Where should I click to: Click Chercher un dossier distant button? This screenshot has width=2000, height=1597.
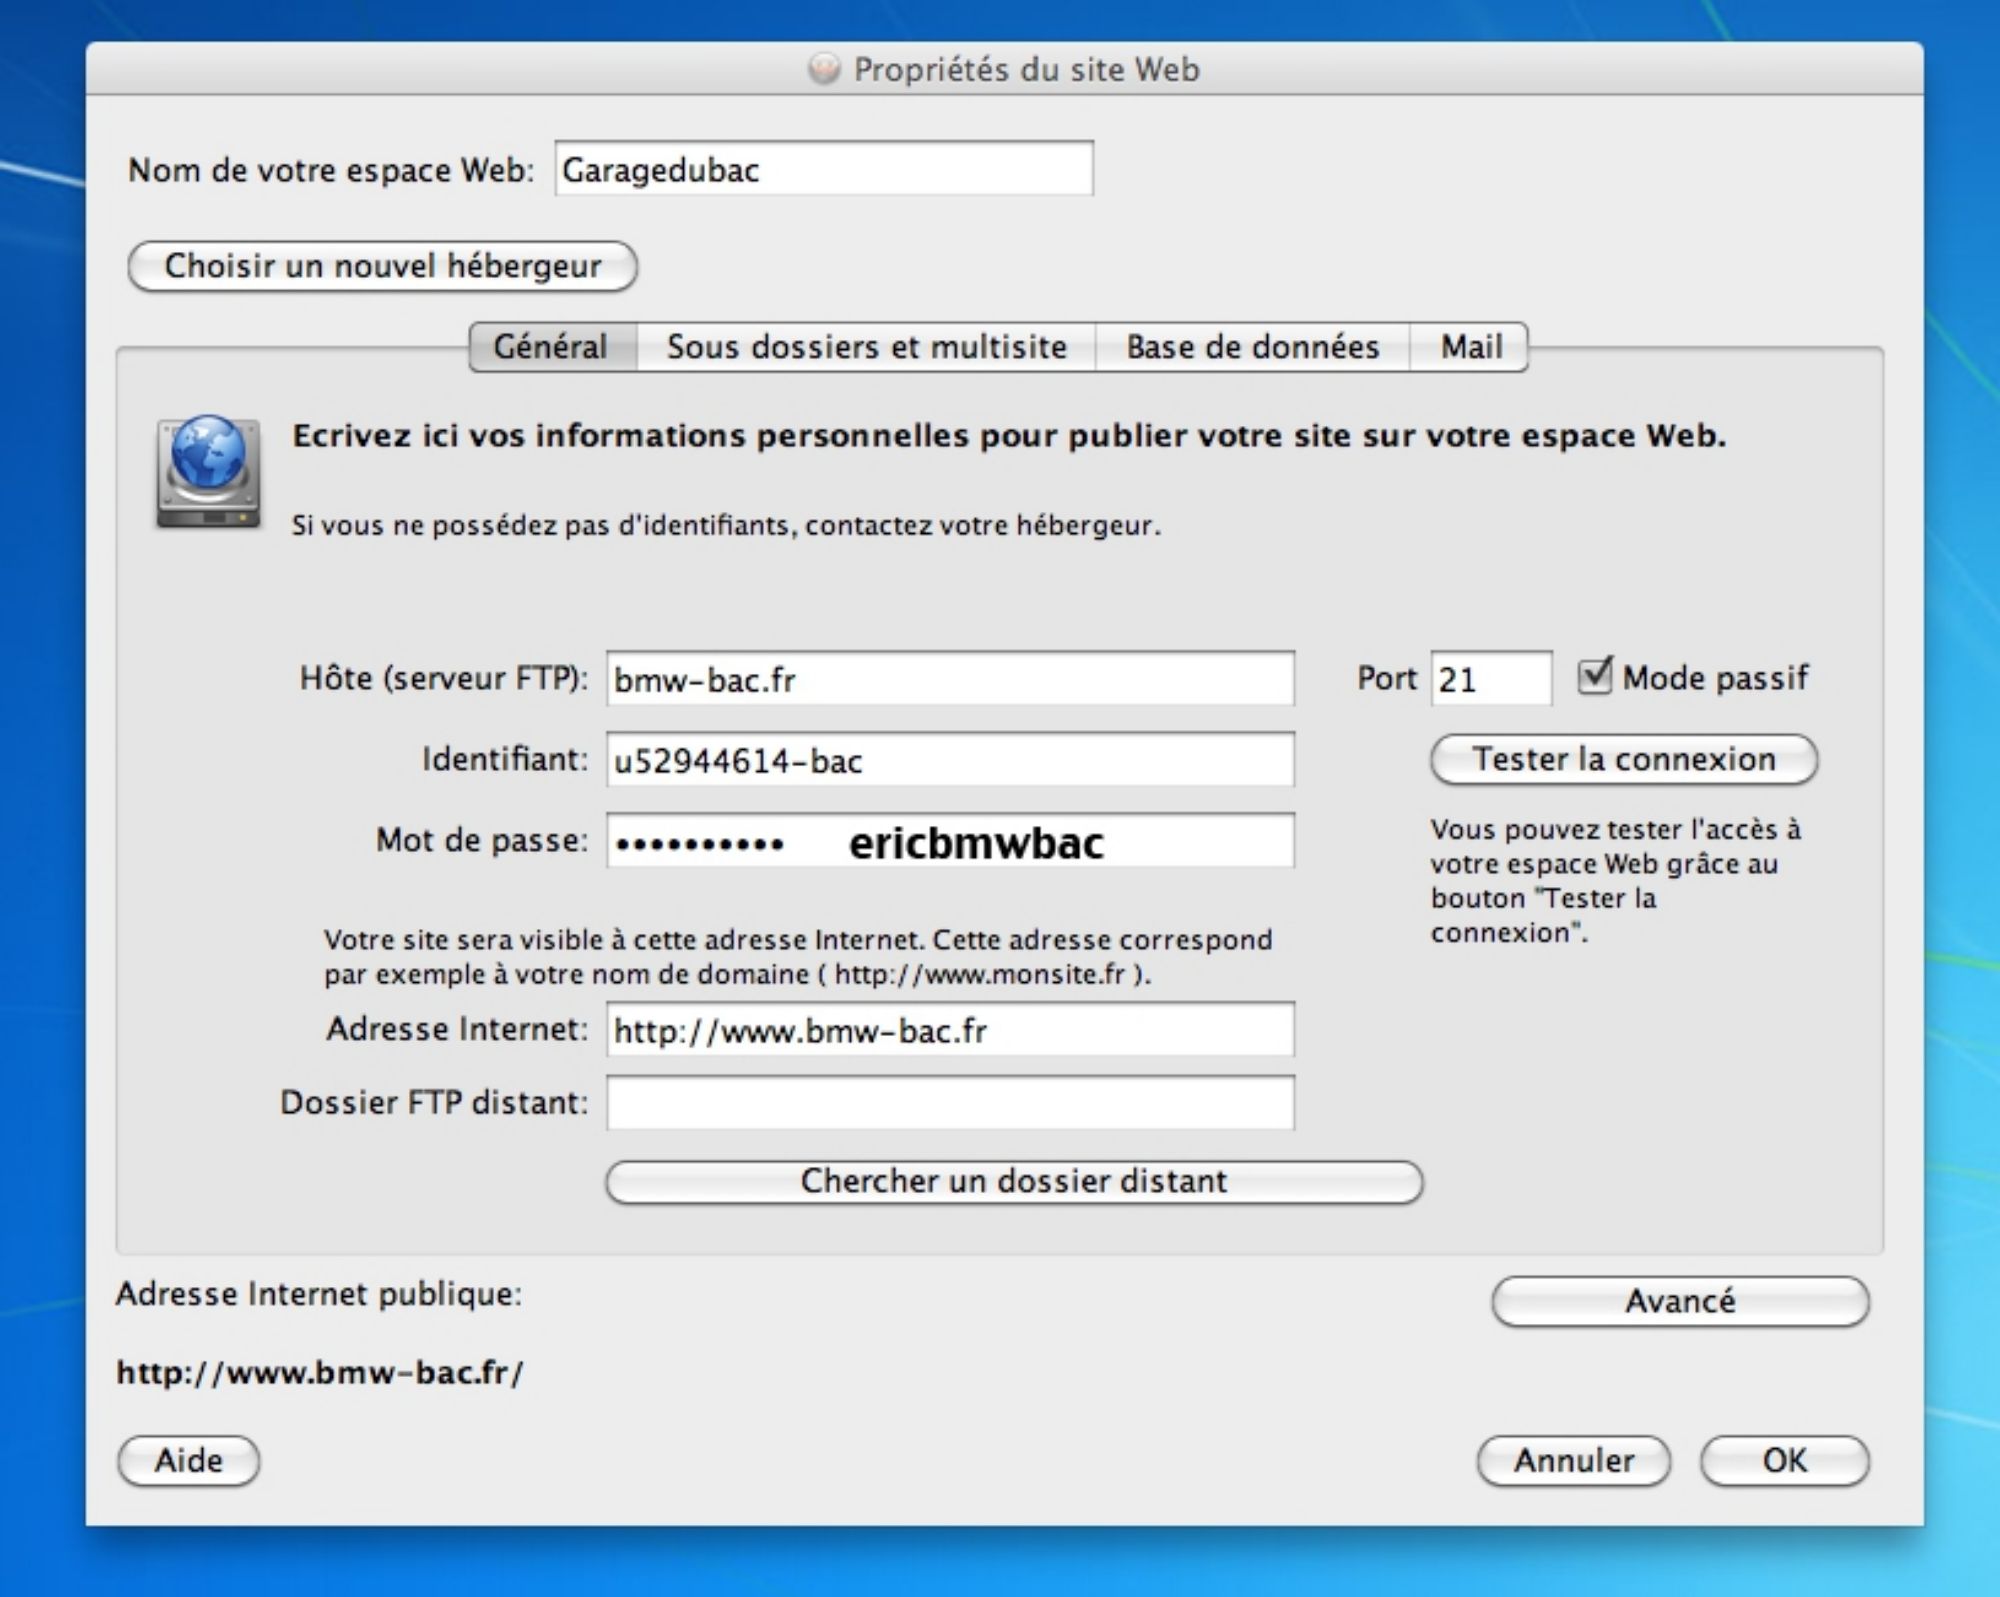pos(1013,1181)
